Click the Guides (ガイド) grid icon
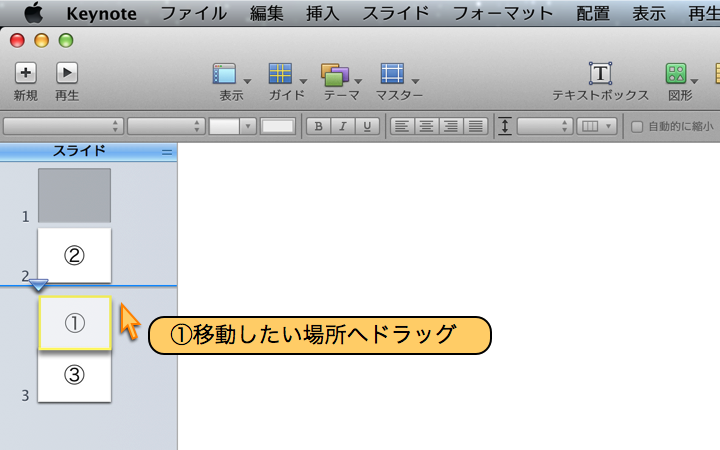The height and width of the screenshot is (450, 720). tap(280, 73)
